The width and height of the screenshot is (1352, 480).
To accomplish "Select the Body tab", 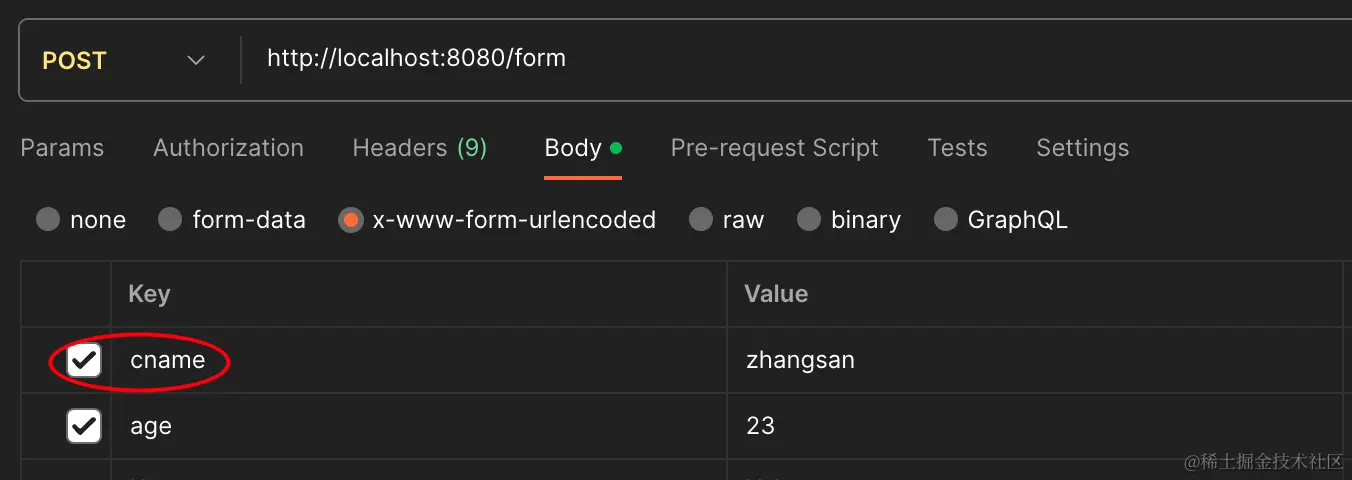I will [x=573, y=148].
